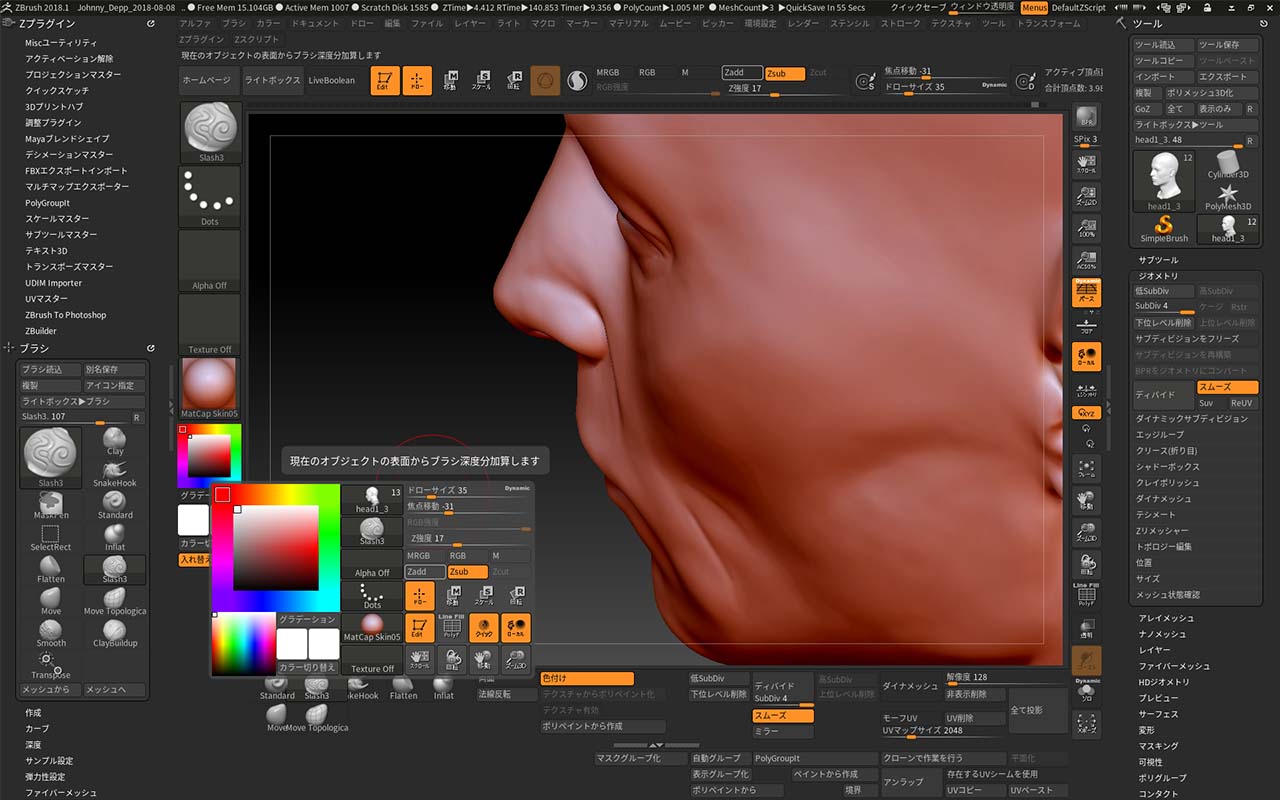Expand the デシメーションマスター plugin

[69, 155]
